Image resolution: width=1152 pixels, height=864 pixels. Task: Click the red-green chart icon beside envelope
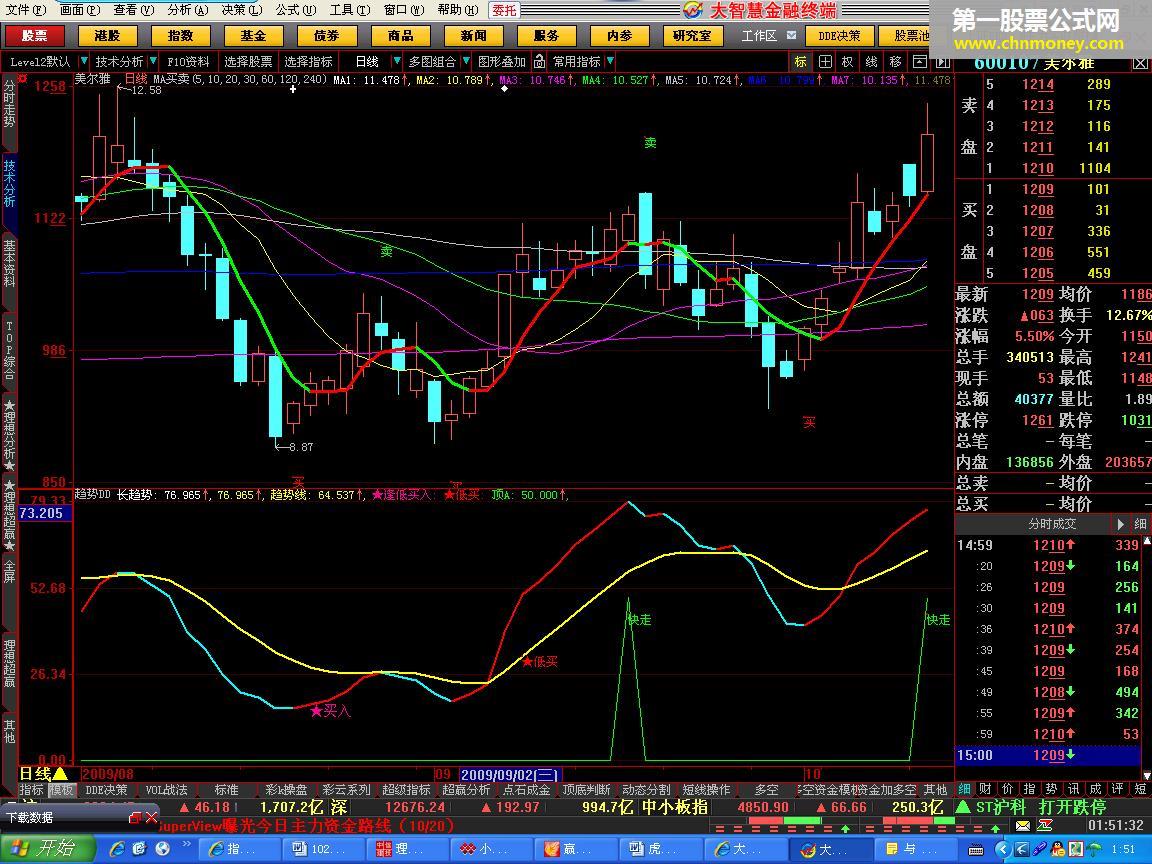pos(1044,826)
